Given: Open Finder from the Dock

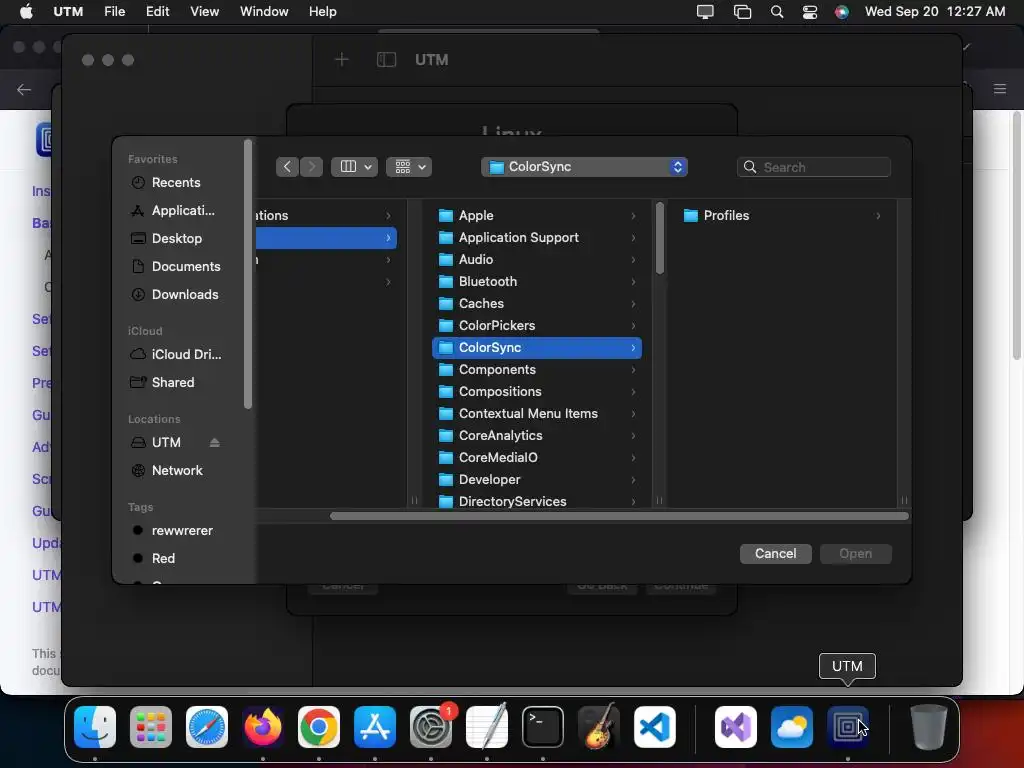Looking at the screenshot, I should [95, 727].
